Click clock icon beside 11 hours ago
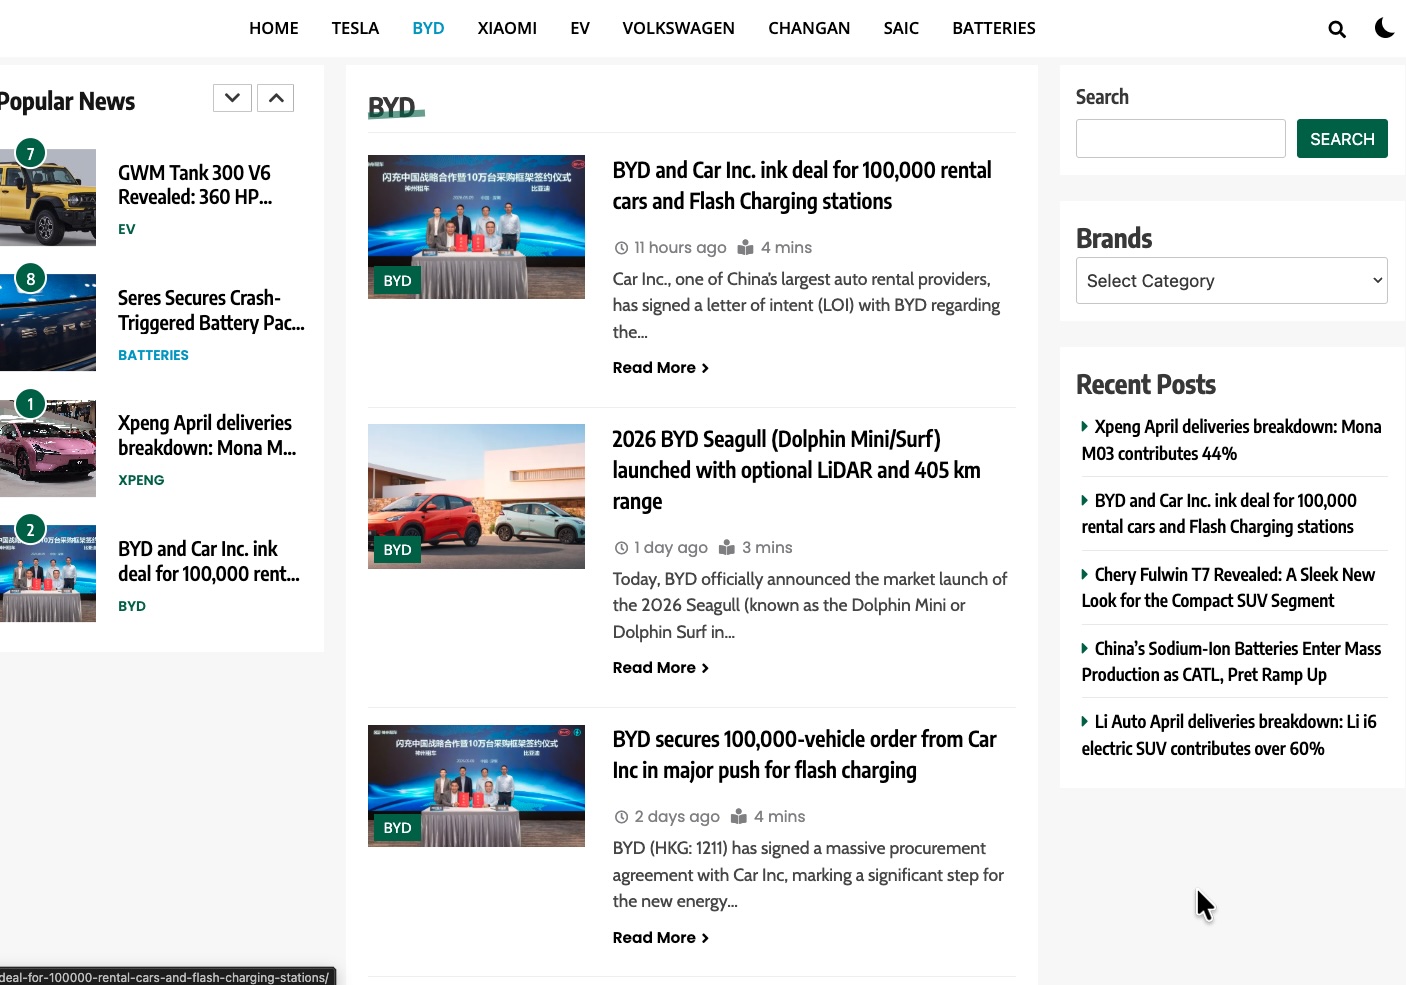 [x=621, y=248]
